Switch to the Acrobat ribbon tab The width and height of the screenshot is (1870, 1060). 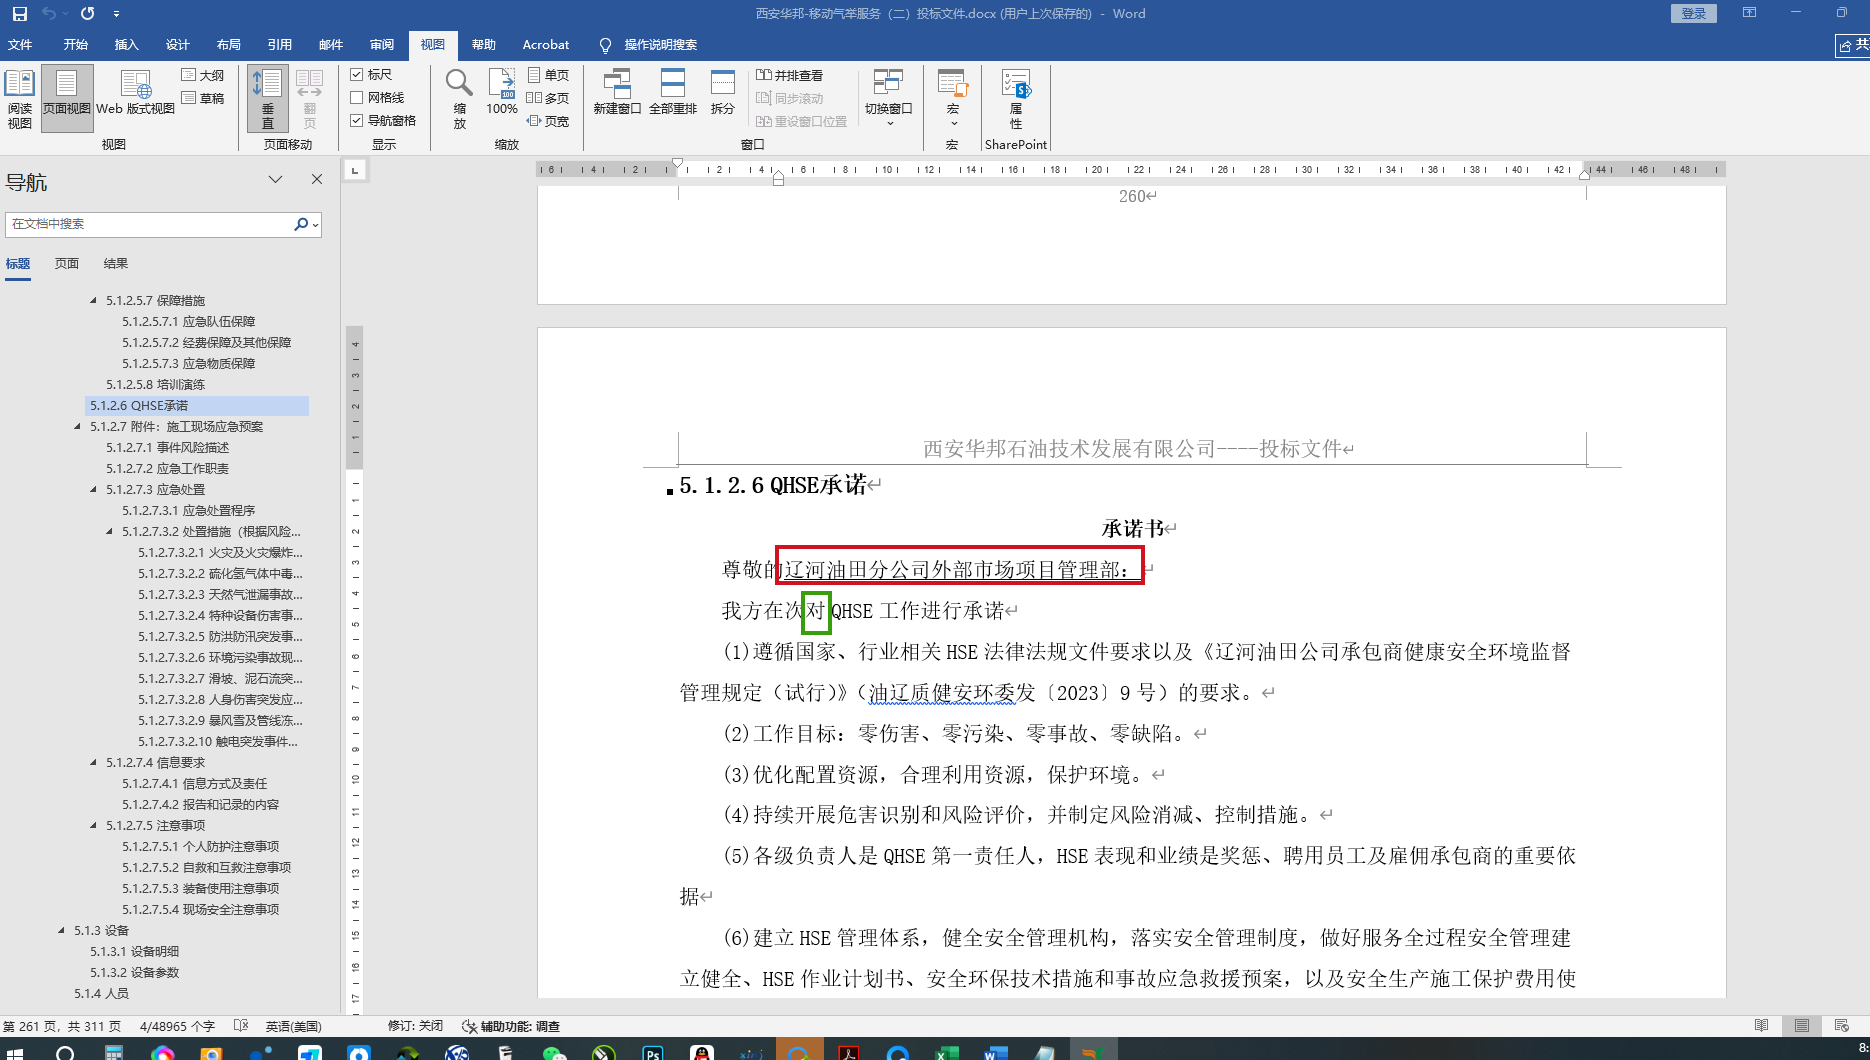(x=546, y=45)
